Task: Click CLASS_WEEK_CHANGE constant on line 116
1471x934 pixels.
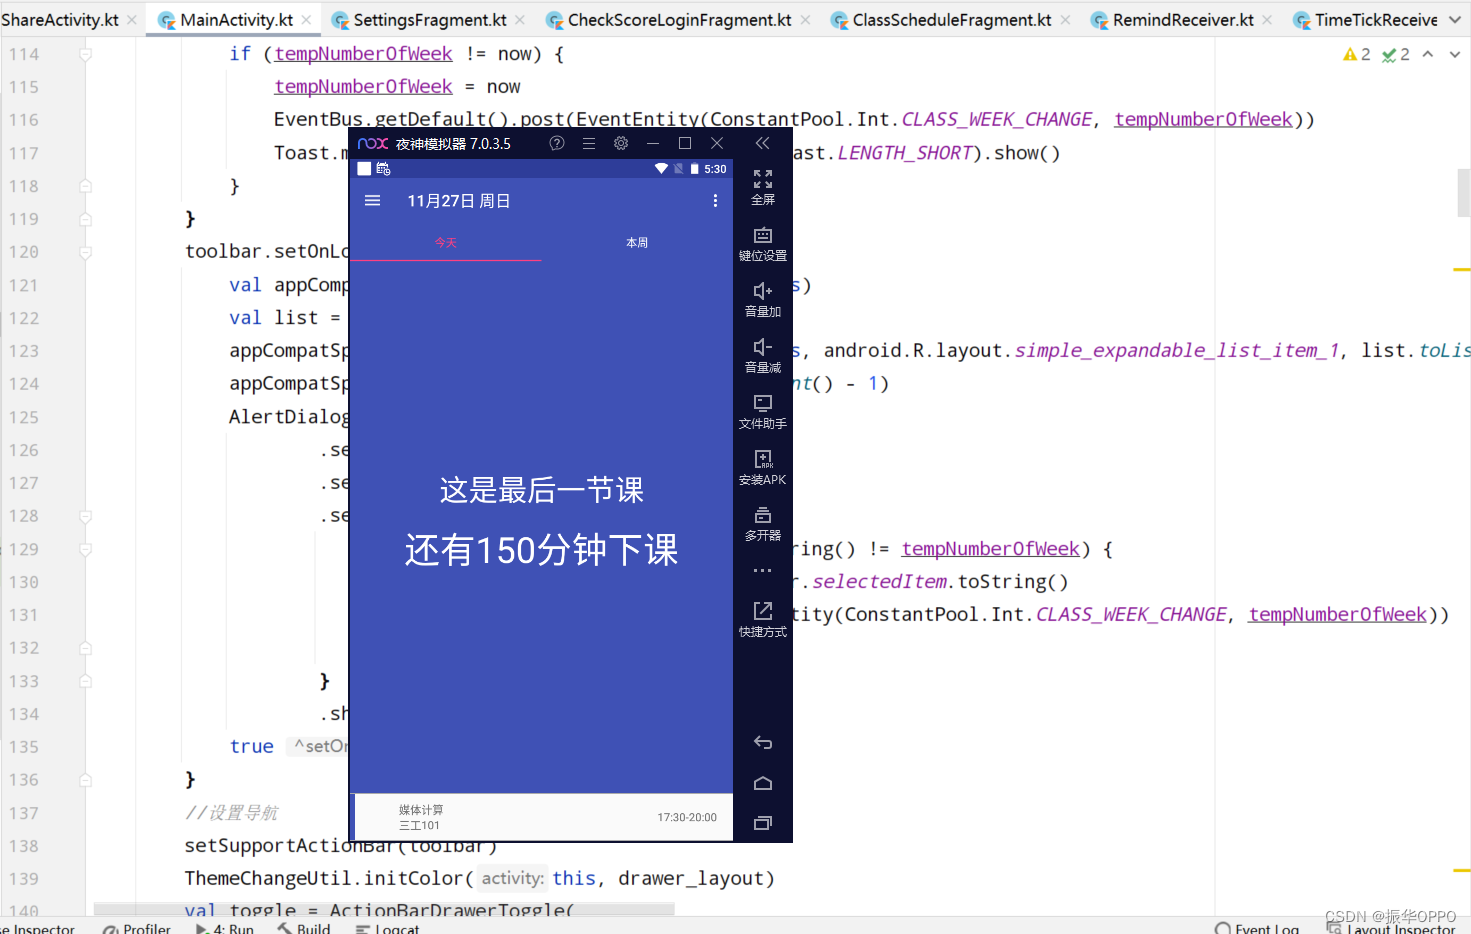Action: (x=997, y=120)
